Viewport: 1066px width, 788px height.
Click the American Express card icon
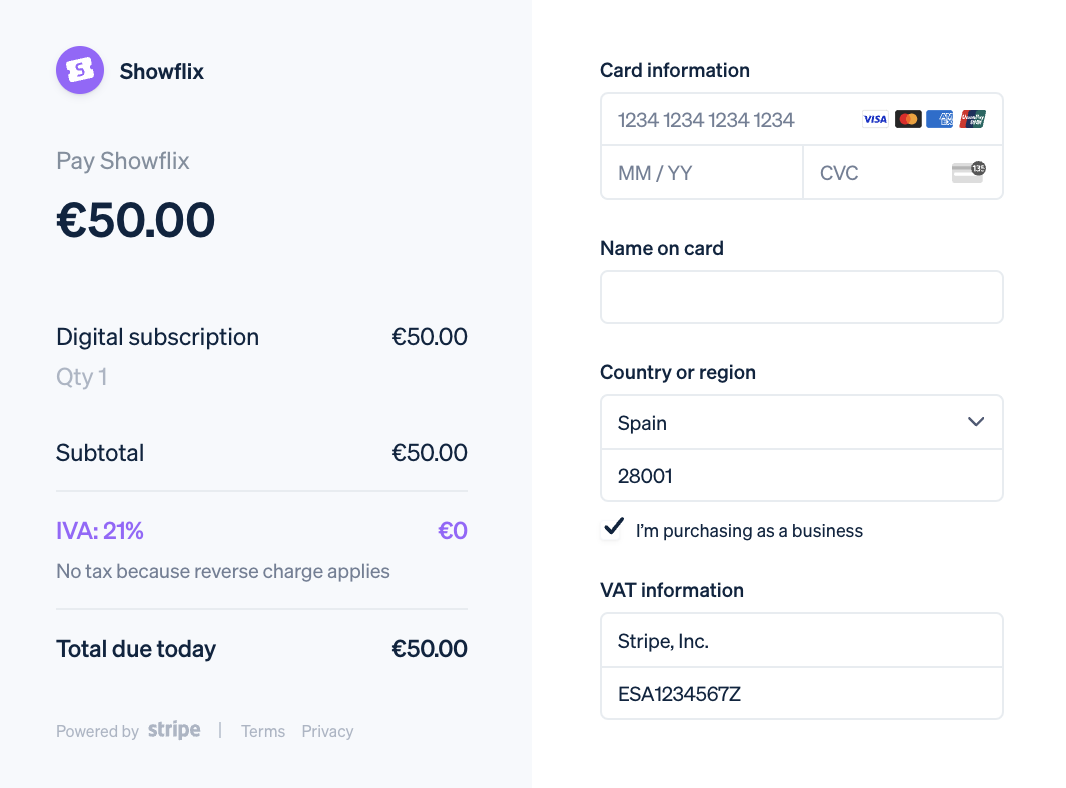[x=940, y=120]
